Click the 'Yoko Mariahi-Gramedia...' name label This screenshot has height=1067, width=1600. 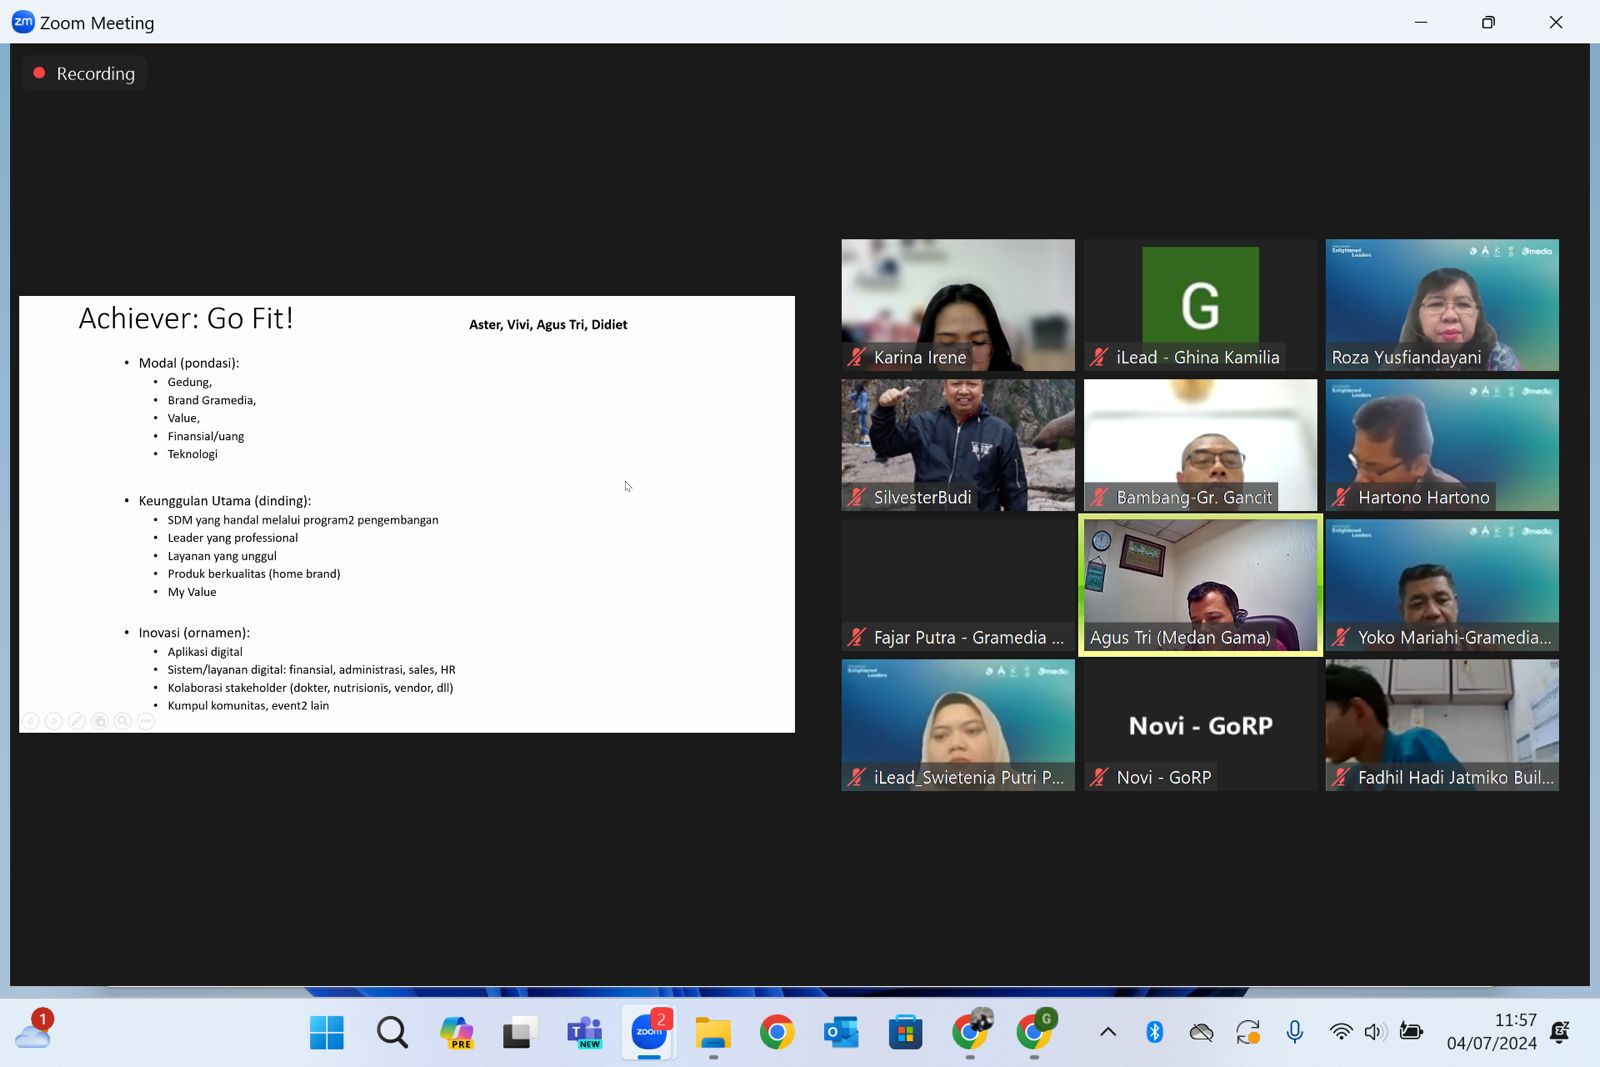coord(1455,637)
